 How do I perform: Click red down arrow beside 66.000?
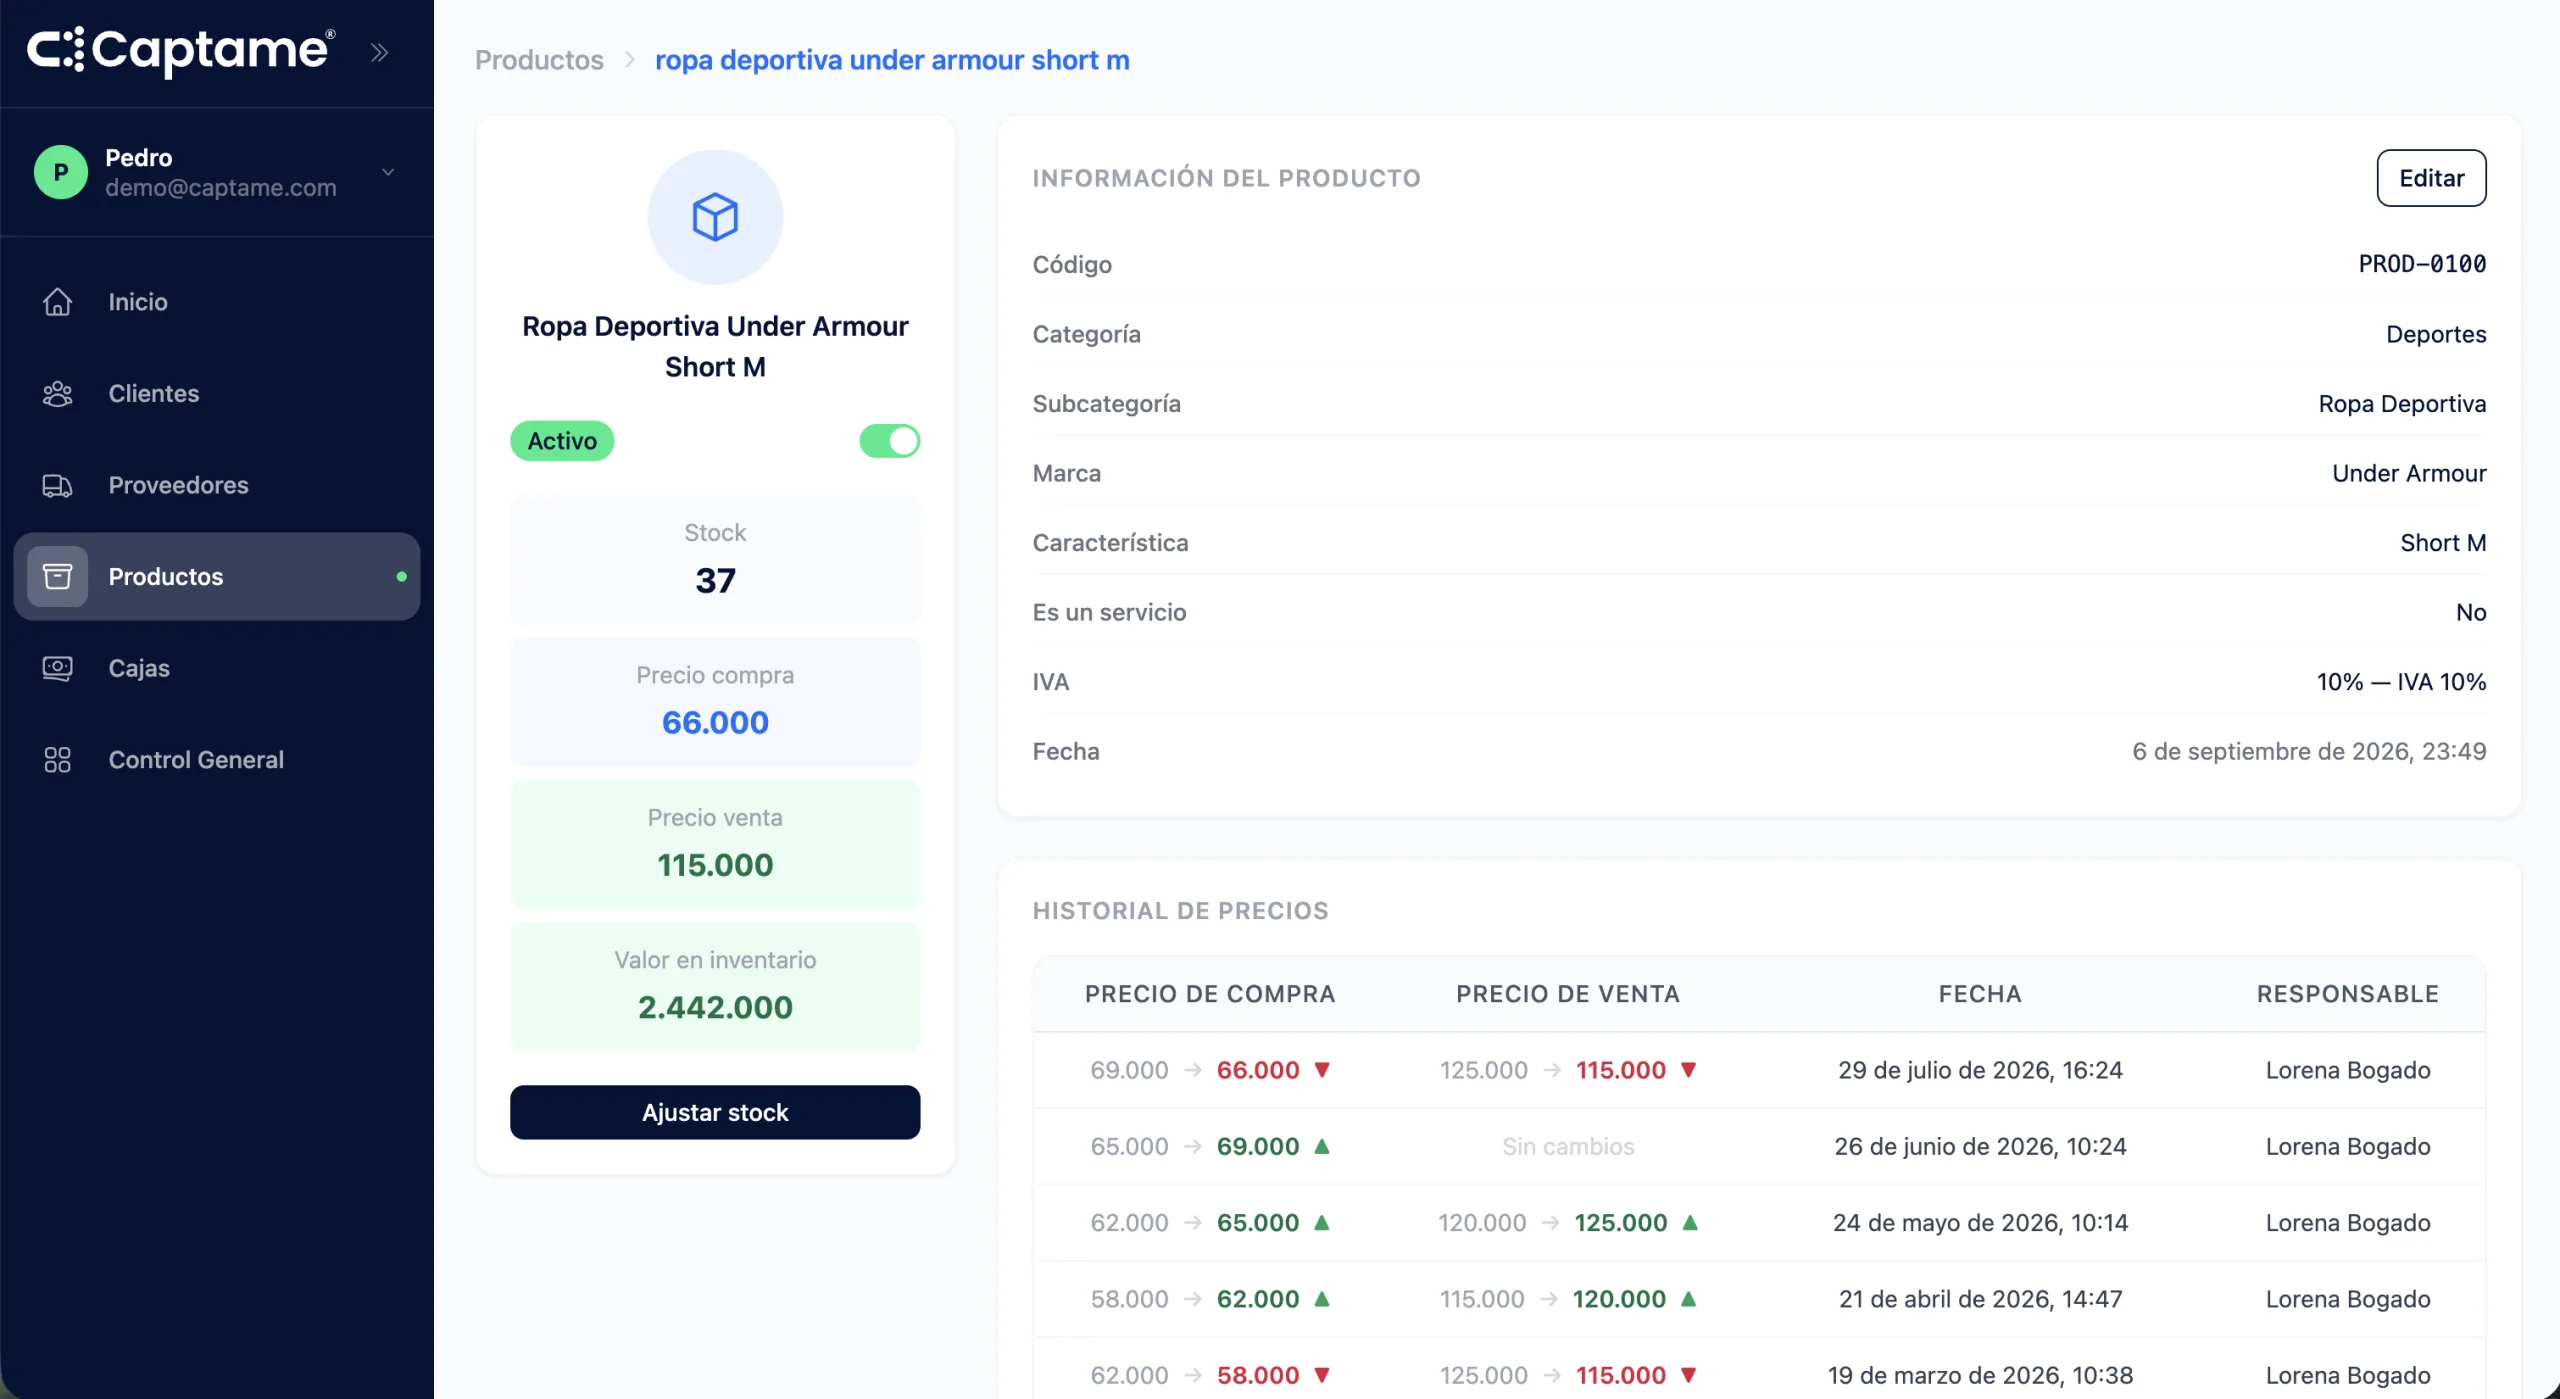coord(1322,1070)
